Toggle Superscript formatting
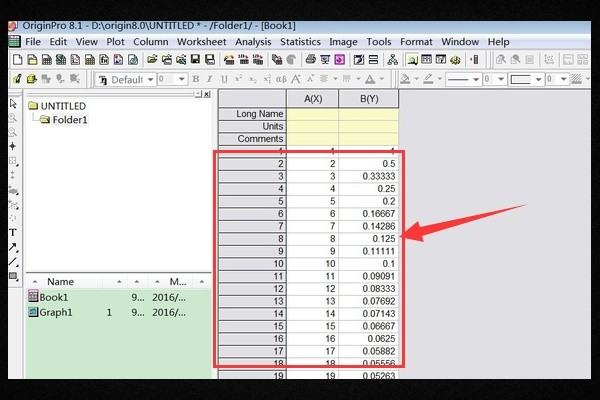This screenshot has height=400, width=600. click(x=238, y=79)
